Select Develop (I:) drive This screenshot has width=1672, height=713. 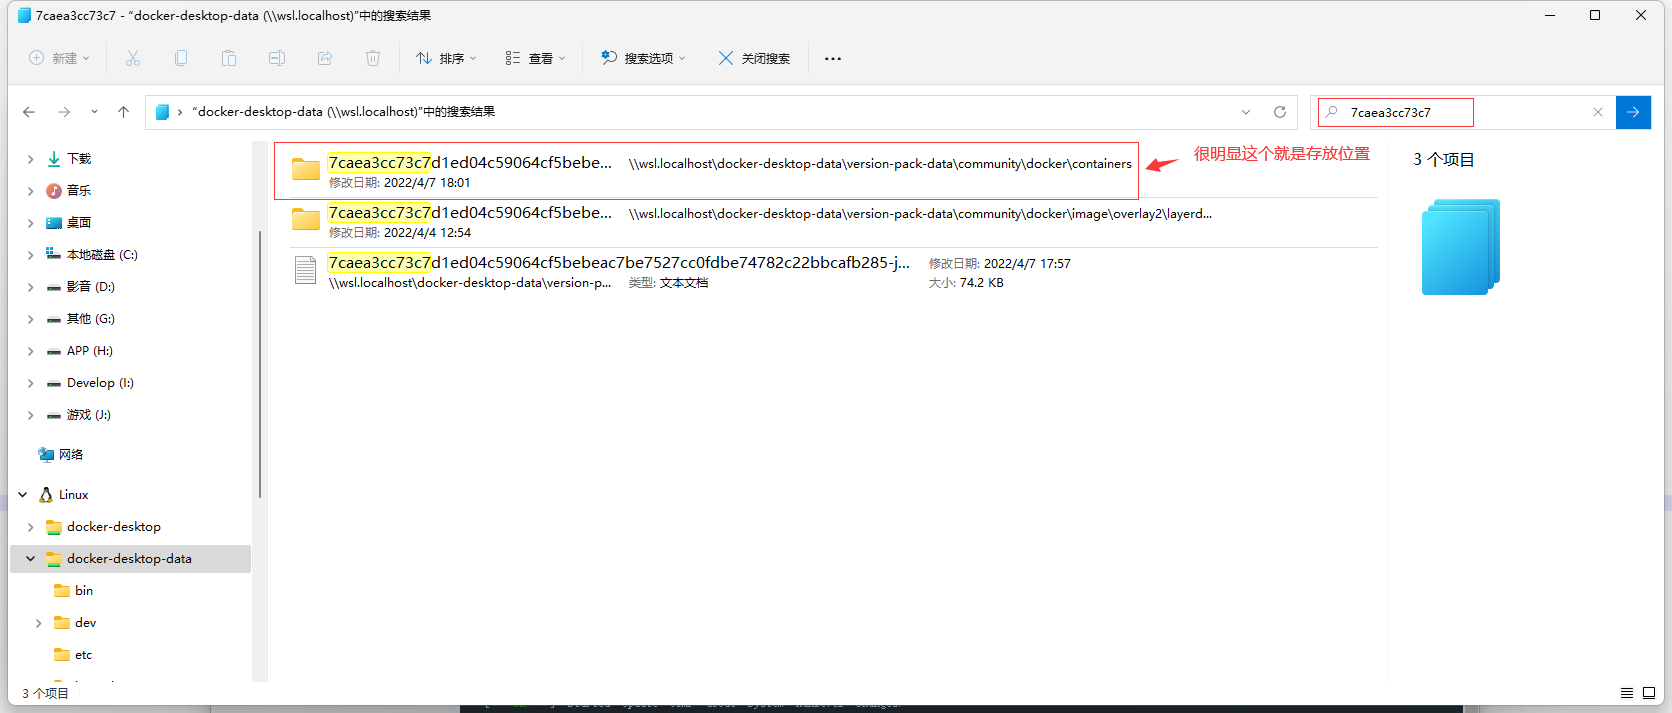[100, 382]
